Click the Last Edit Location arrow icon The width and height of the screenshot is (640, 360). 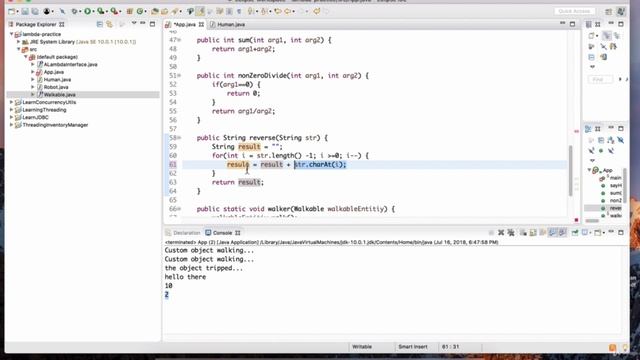click(278, 11)
